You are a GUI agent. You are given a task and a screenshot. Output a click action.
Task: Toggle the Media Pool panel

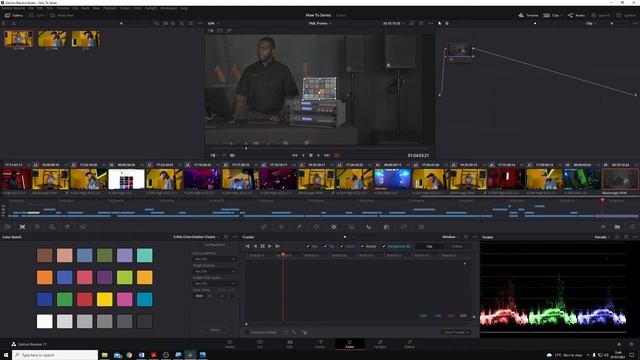62,16
